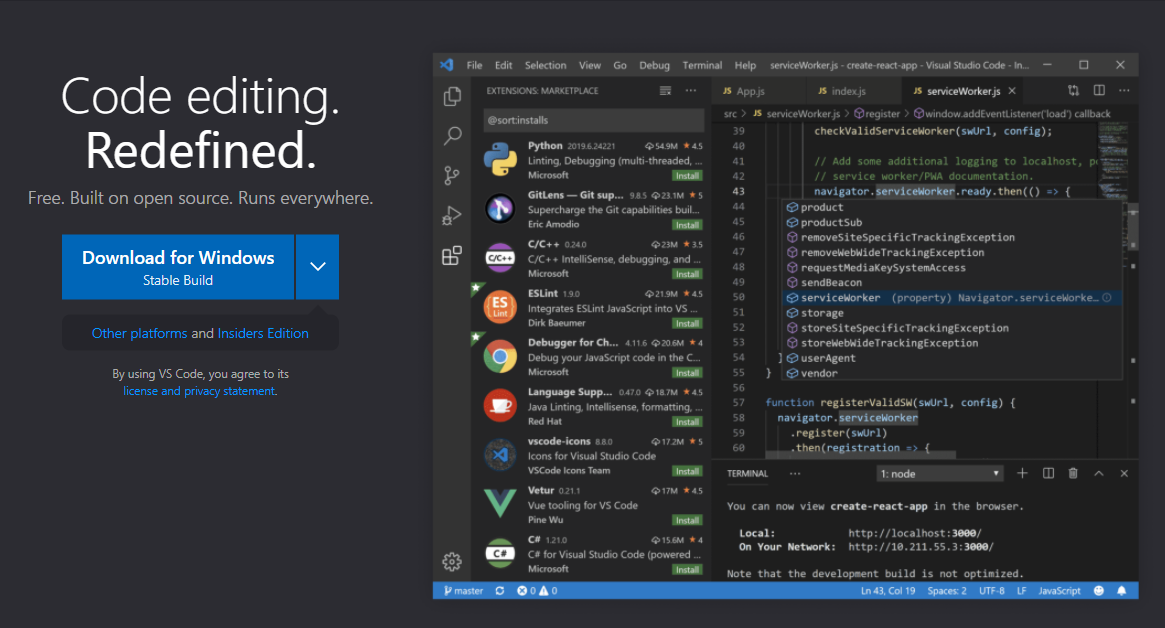Select serviceWorker suggestion in autocomplete list

[x=953, y=297]
